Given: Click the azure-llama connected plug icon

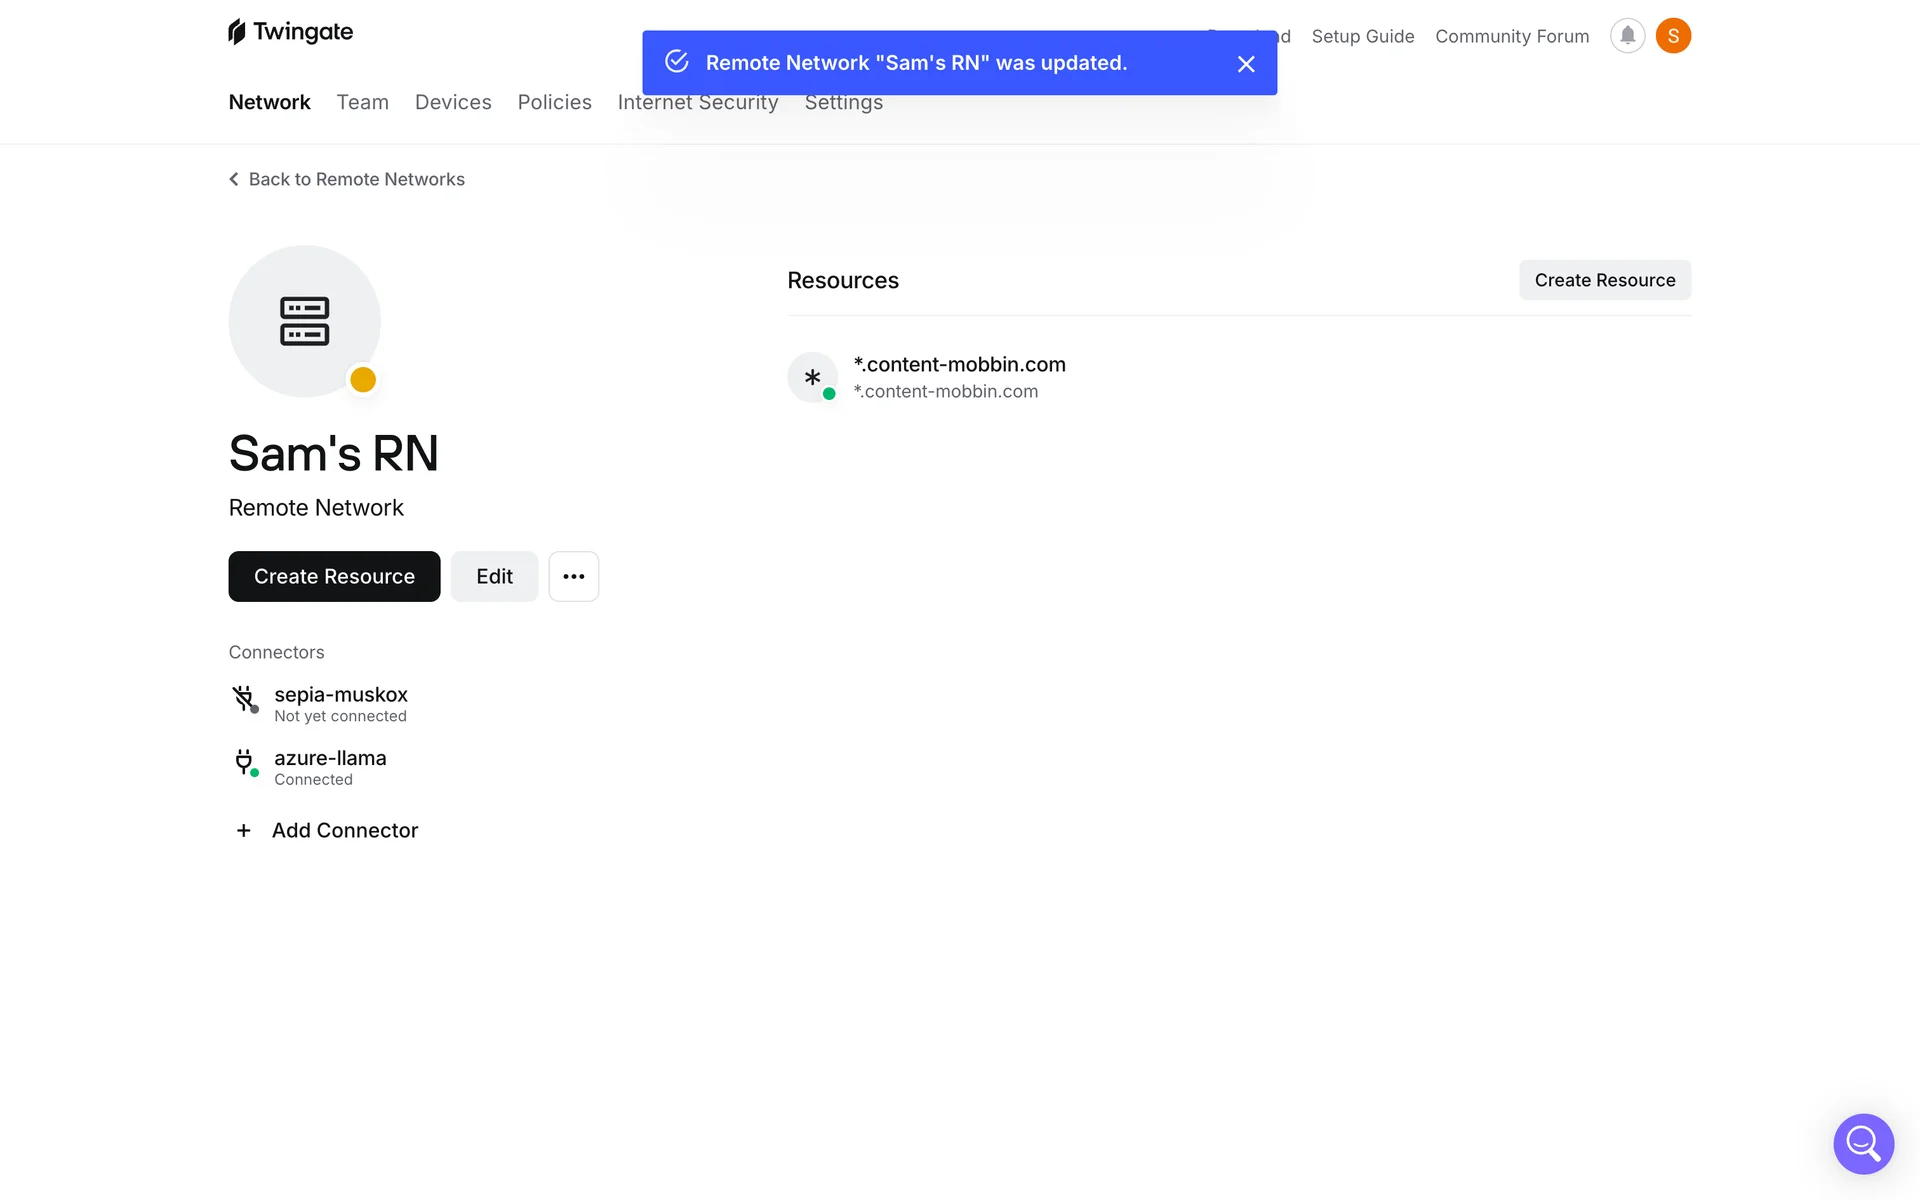Looking at the screenshot, I should 244,762.
